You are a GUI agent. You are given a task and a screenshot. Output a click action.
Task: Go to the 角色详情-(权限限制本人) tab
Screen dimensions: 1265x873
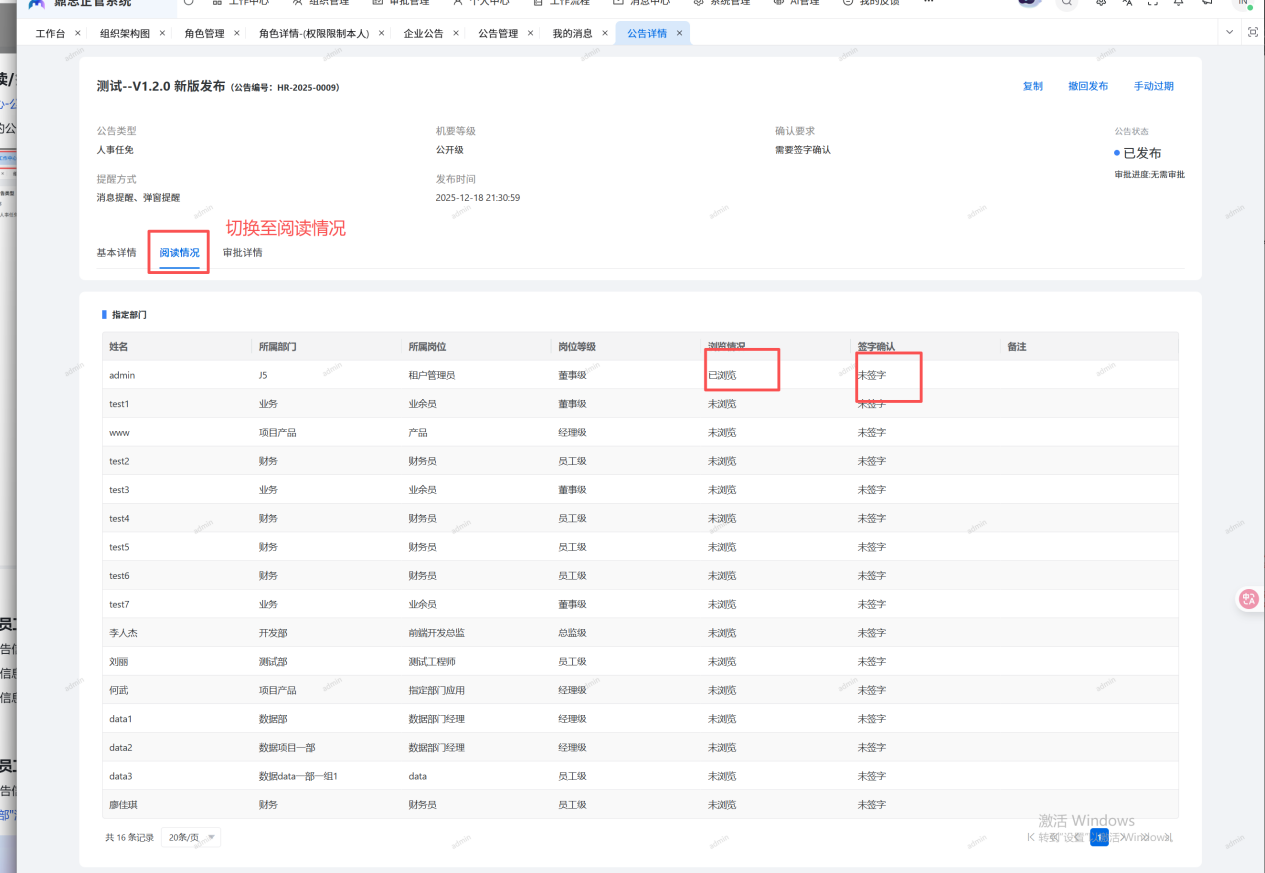tap(313, 34)
